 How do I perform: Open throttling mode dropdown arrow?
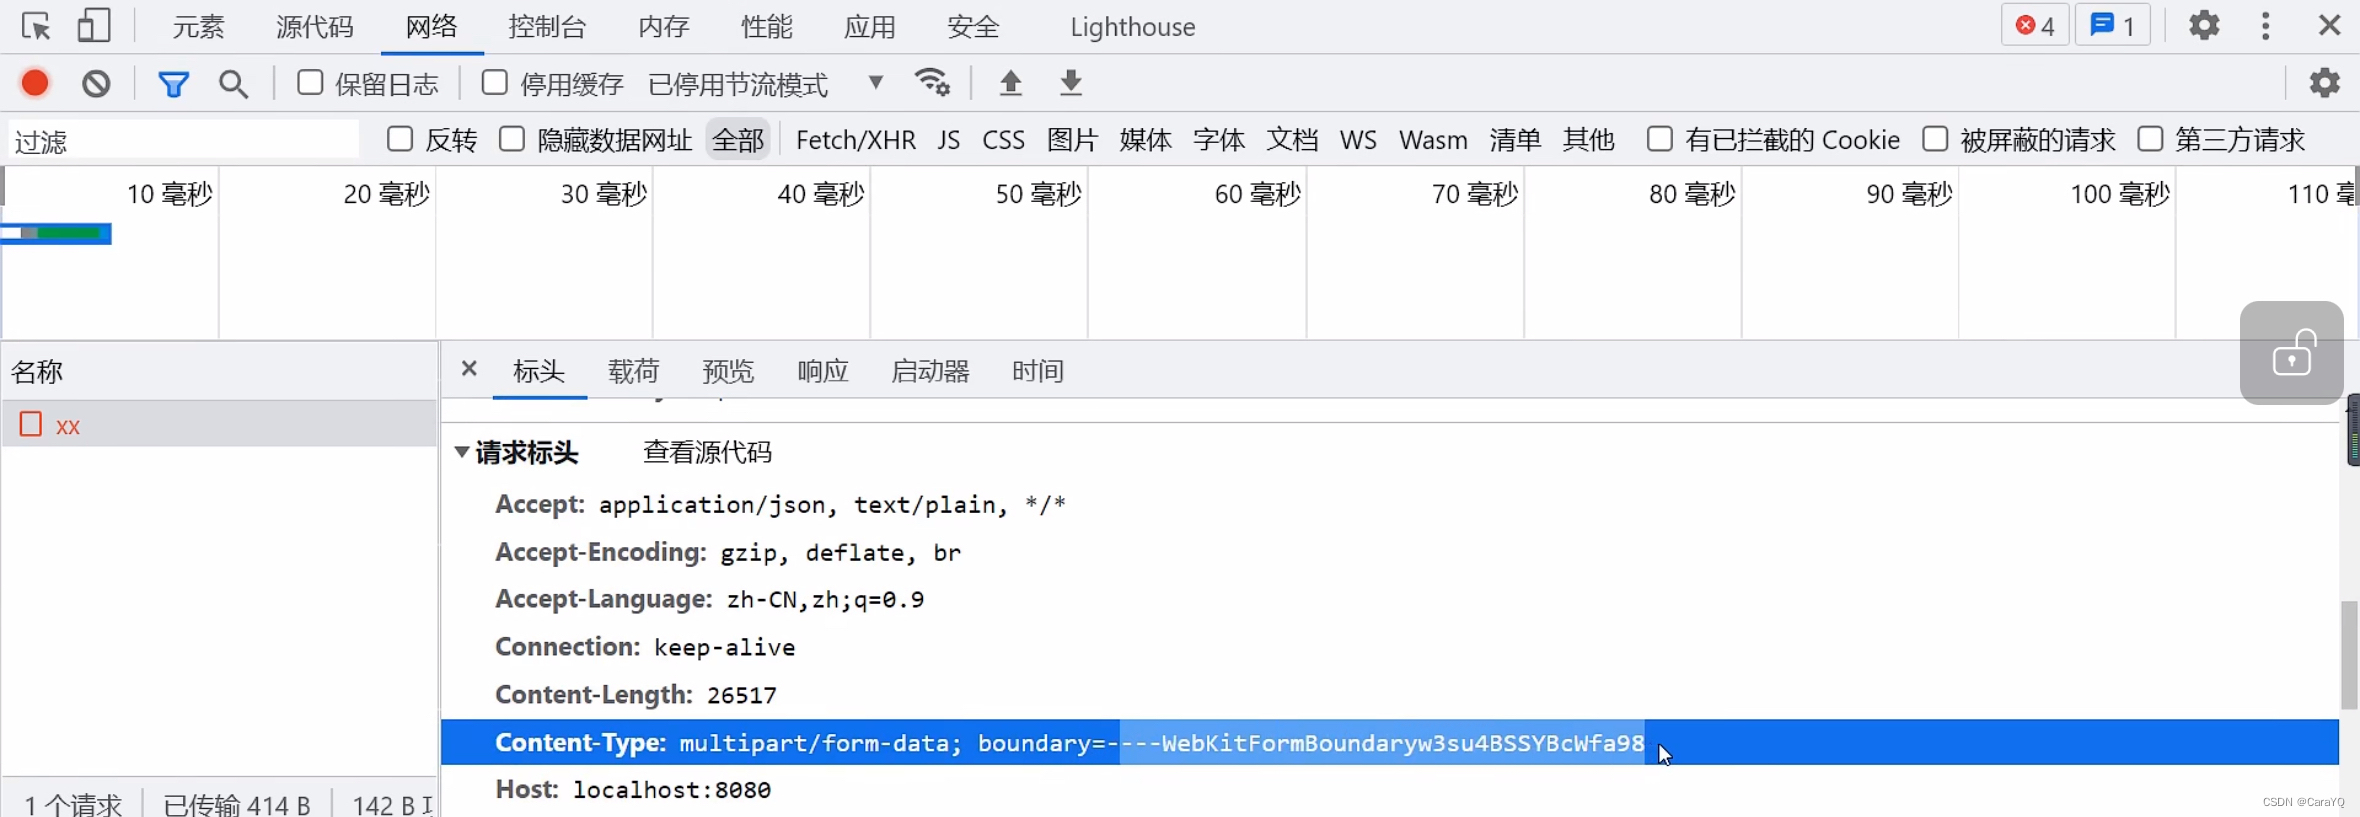coord(876,83)
